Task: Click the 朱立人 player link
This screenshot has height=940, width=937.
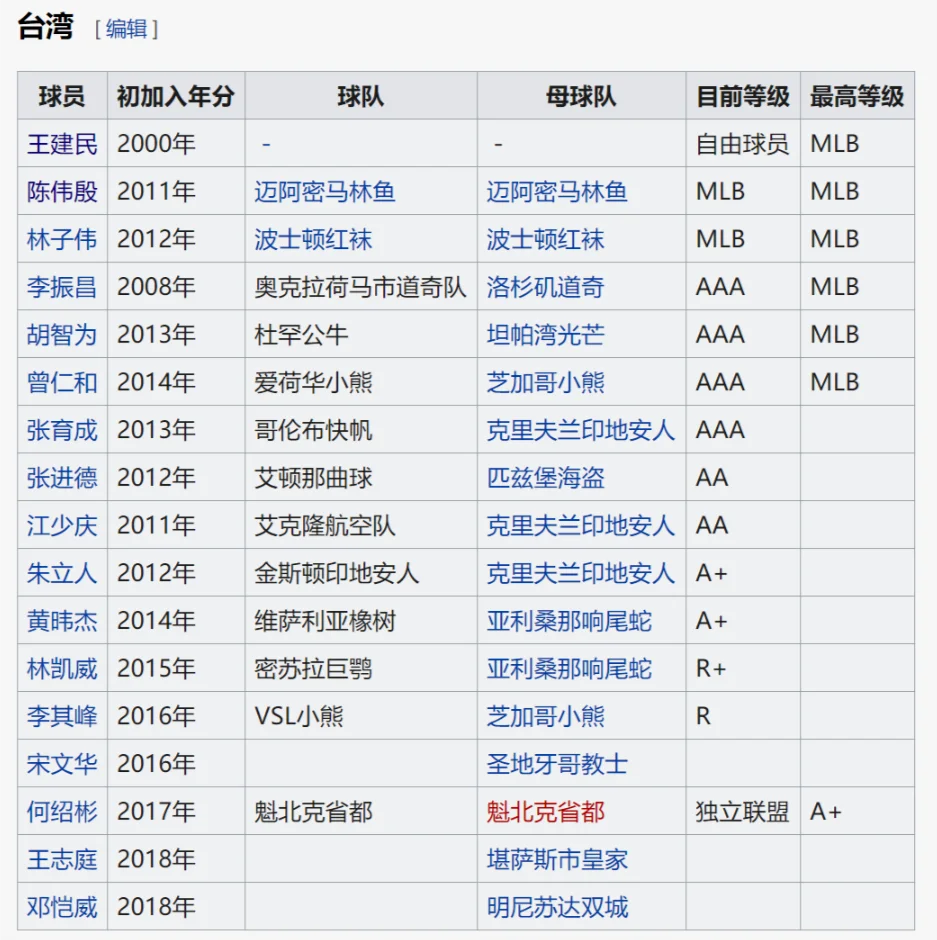Action: tap(62, 573)
